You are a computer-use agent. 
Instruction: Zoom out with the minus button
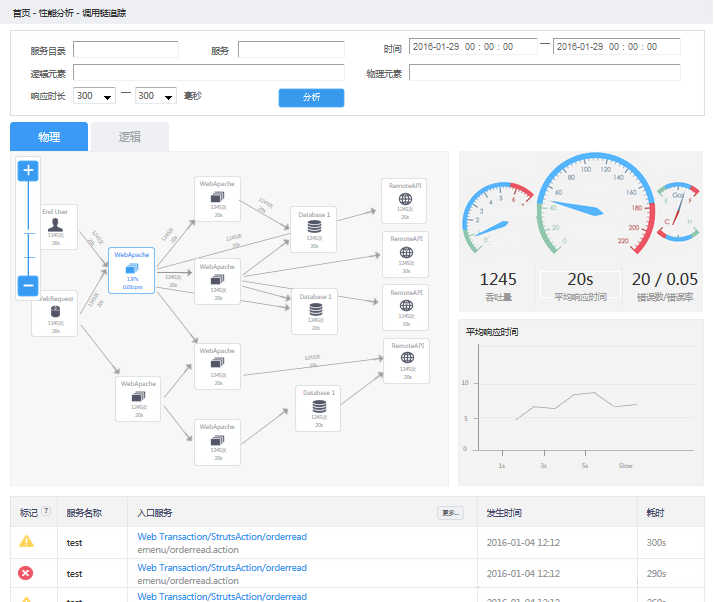(x=28, y=286)
